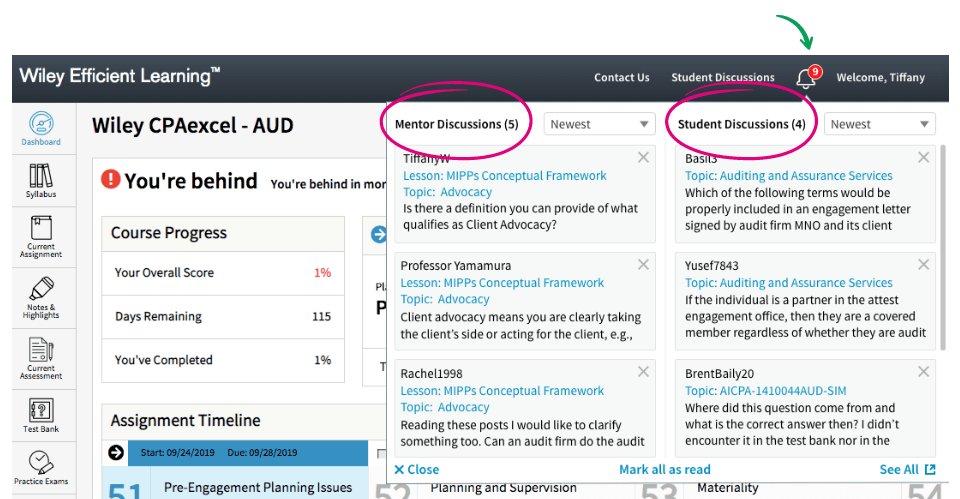
Task: Click the Planning and Supervision assignment
Action: (x=503, y=489)
